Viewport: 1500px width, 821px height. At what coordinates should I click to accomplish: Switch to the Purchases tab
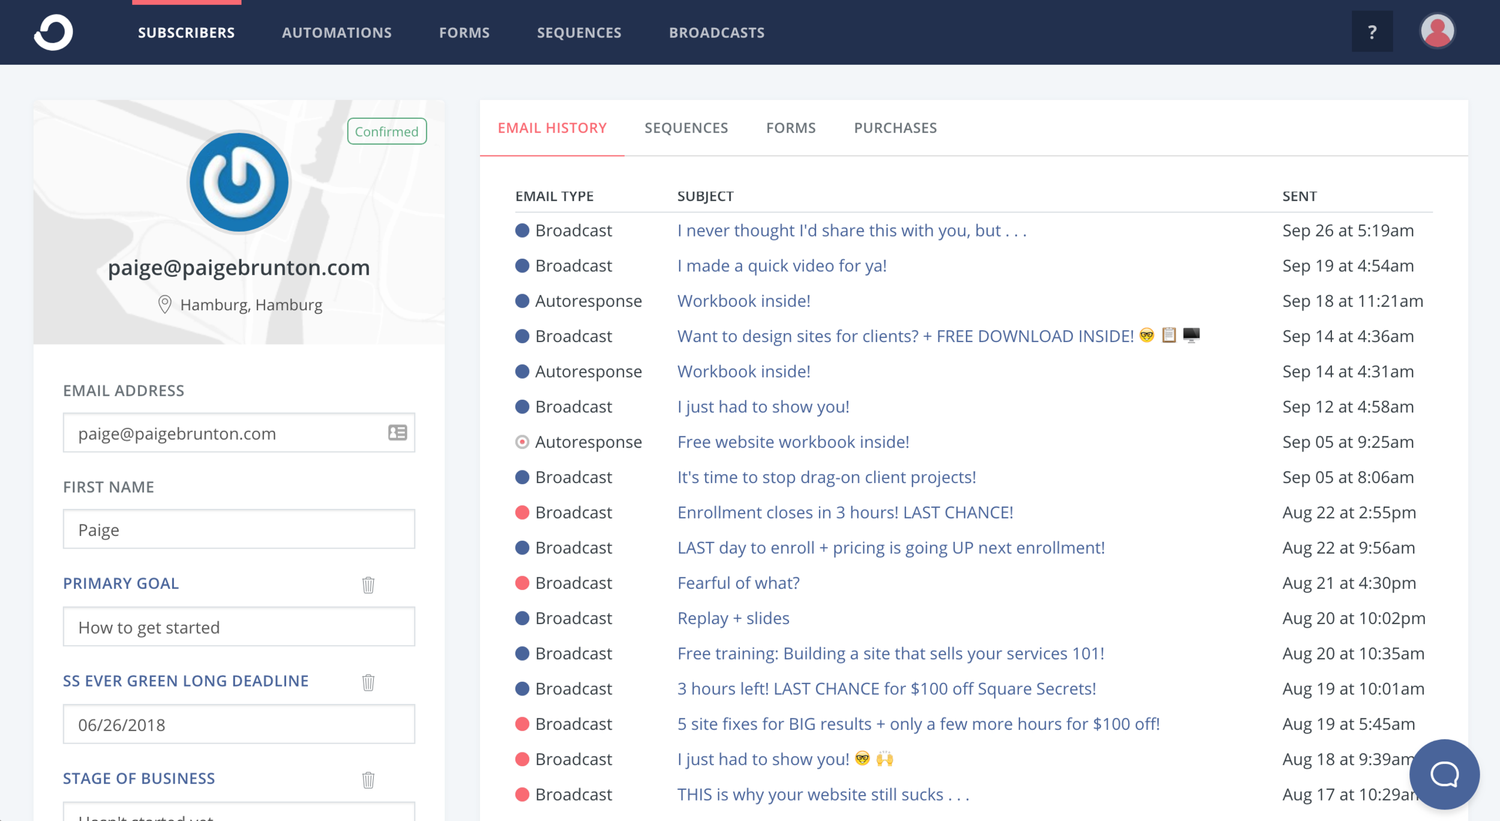point(895,127)
